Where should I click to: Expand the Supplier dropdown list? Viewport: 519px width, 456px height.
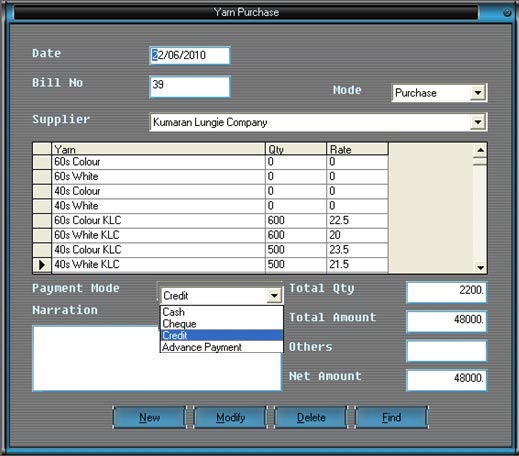point(478,122)
